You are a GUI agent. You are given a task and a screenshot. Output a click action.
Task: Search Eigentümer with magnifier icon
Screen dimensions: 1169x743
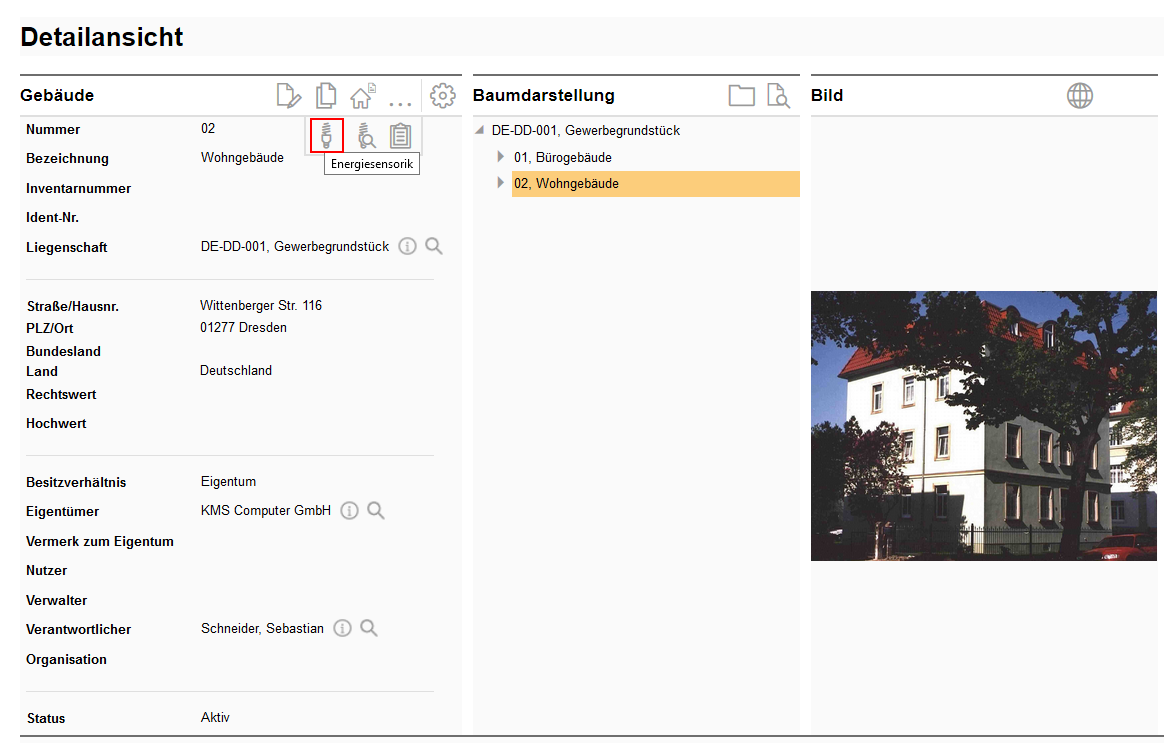(x=376, y=511)
